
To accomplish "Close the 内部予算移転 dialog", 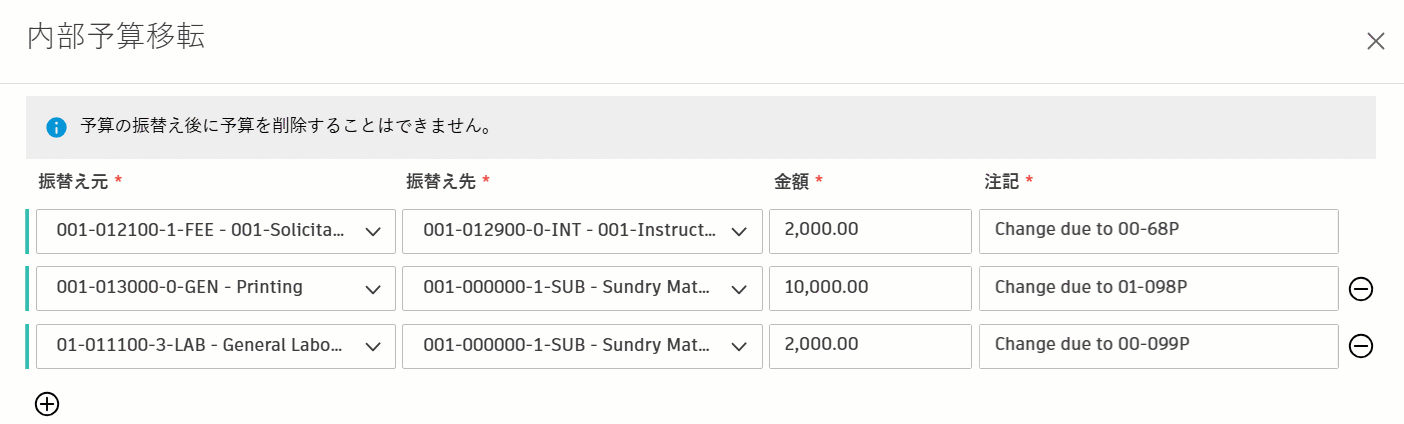I will coord(1376,41).
